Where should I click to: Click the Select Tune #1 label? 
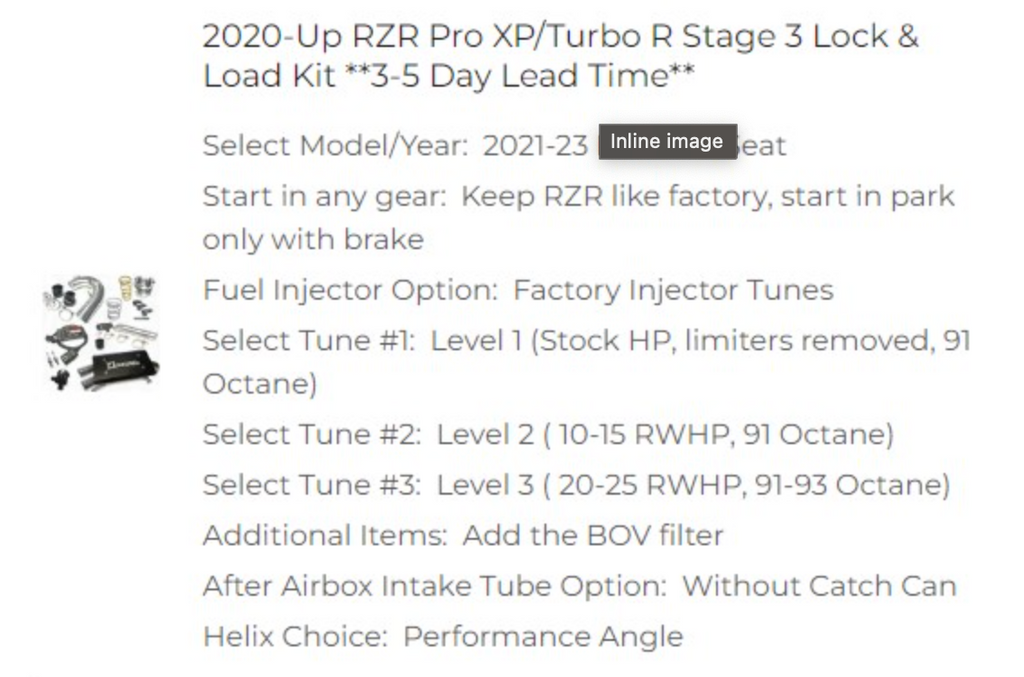tap(309, 340)
